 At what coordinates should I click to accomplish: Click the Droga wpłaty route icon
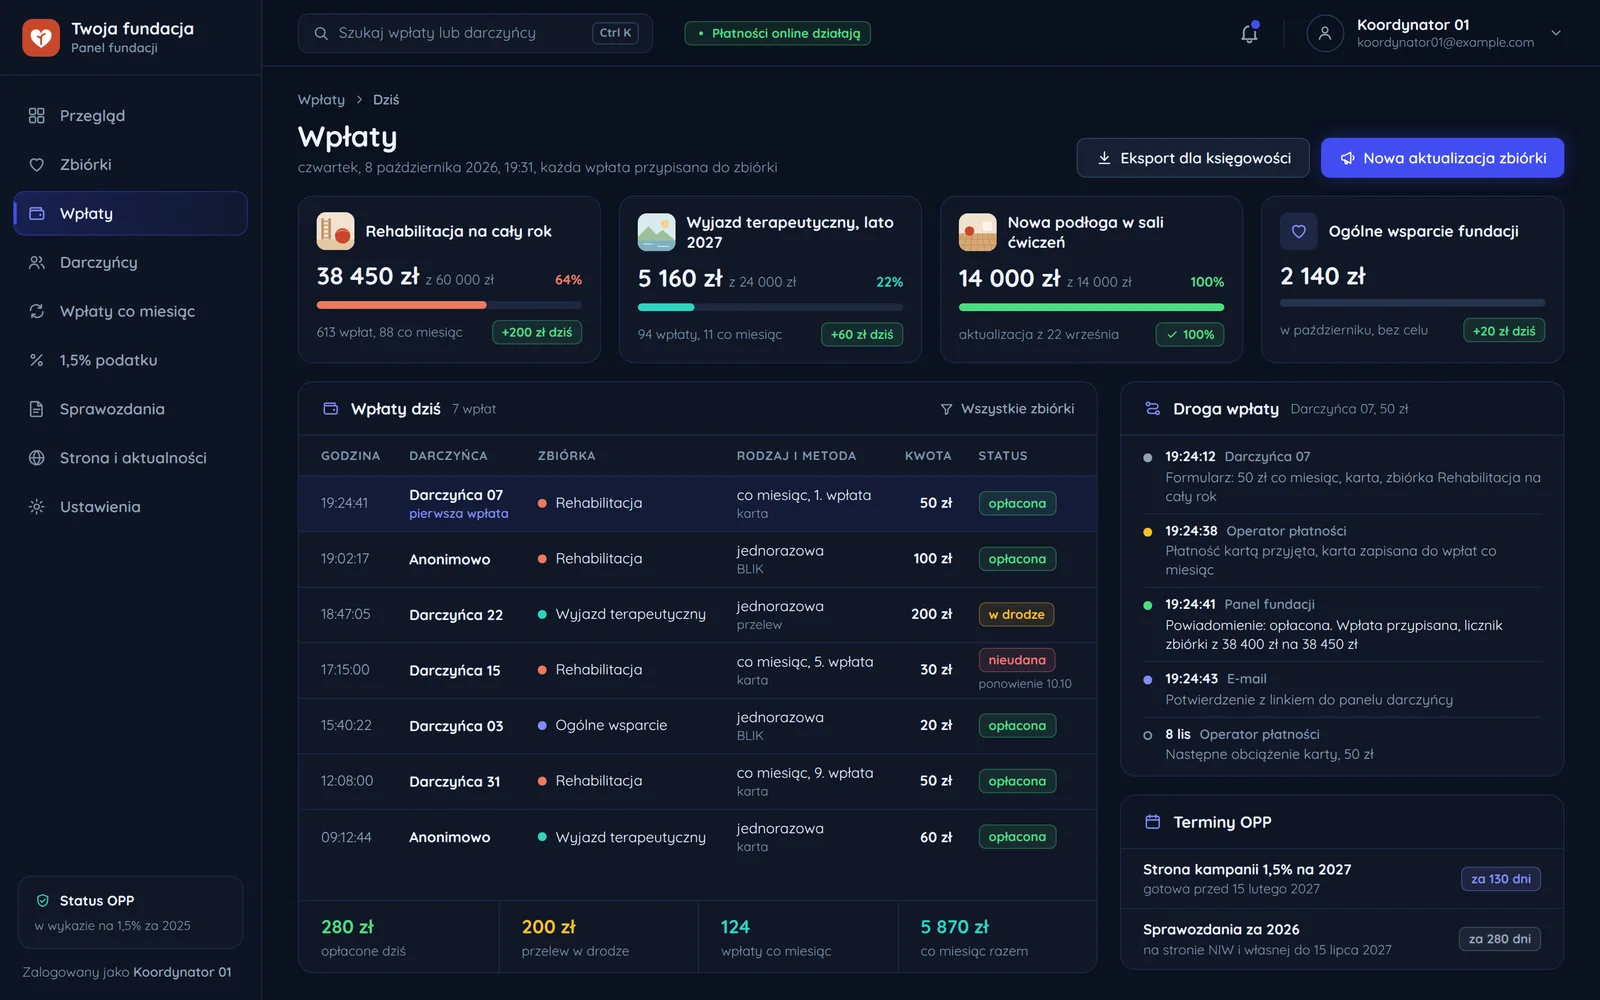[1152, 409]
